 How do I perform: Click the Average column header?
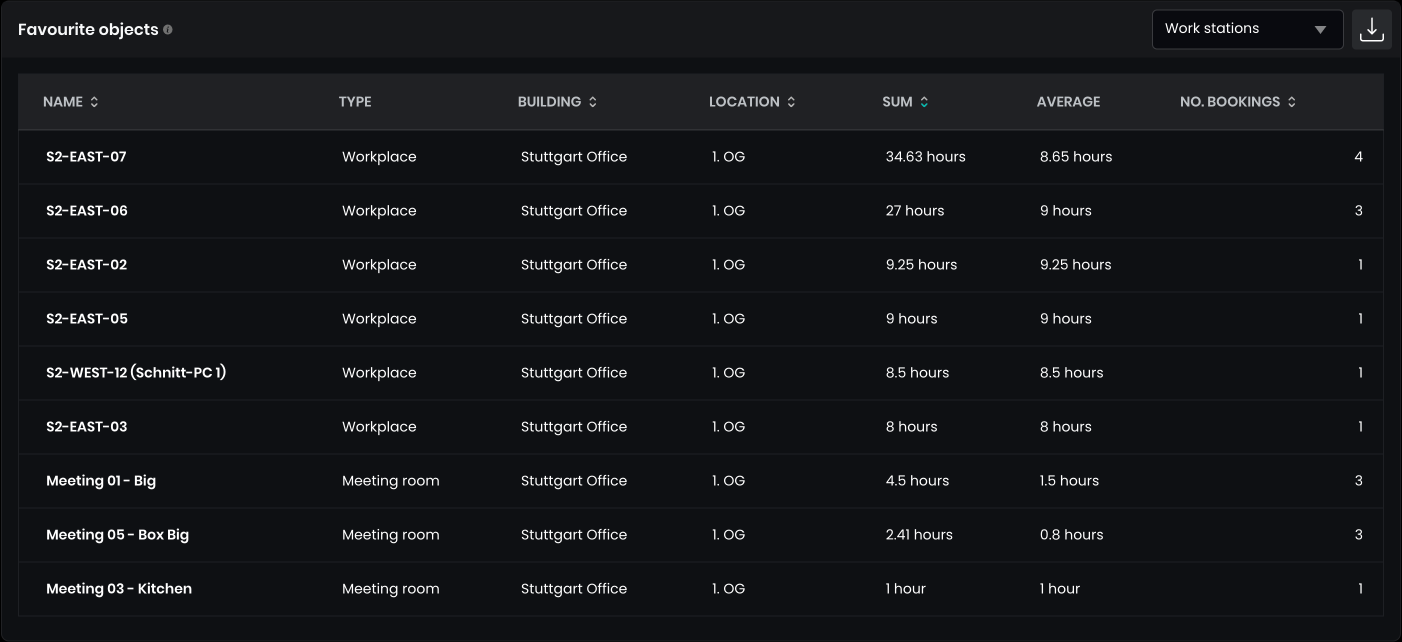point(1068,102)
